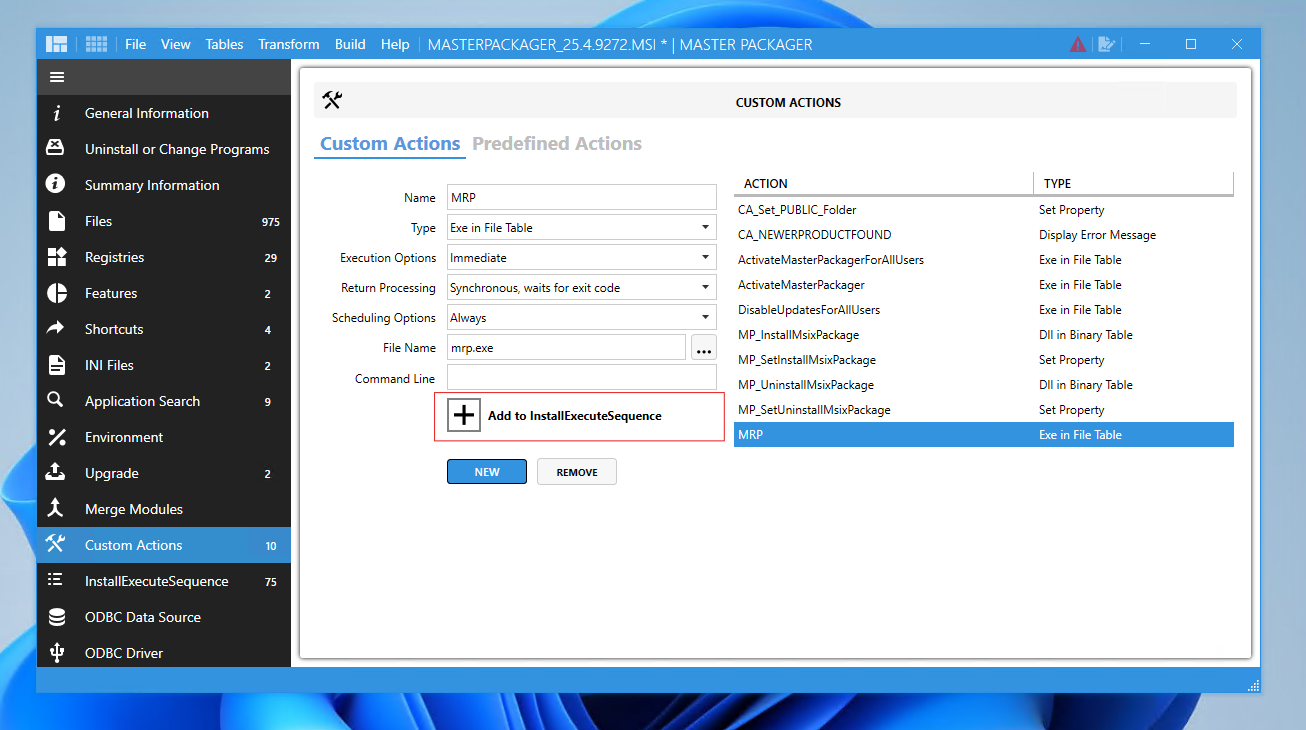Open the File menu

pyautogui.click(x=136, y=44)
